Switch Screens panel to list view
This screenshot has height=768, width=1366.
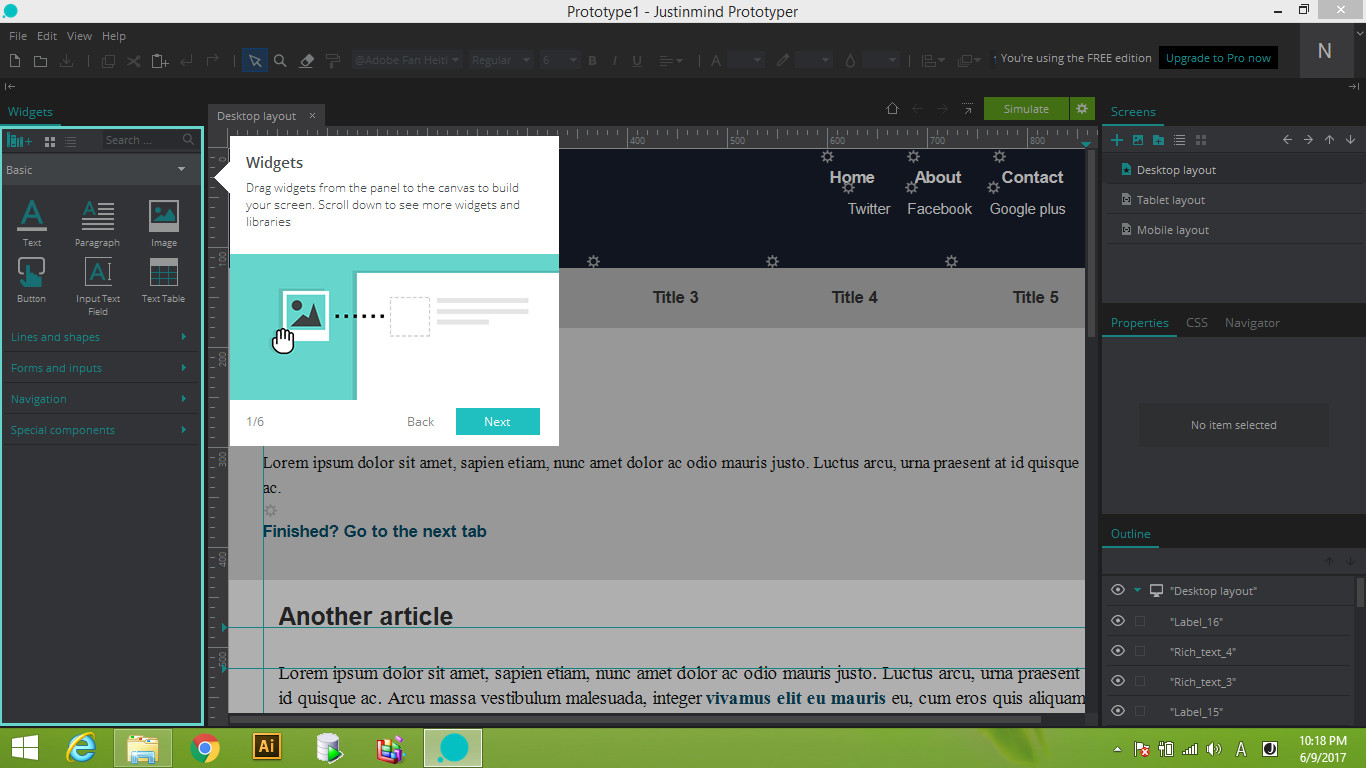[1179, 140]
